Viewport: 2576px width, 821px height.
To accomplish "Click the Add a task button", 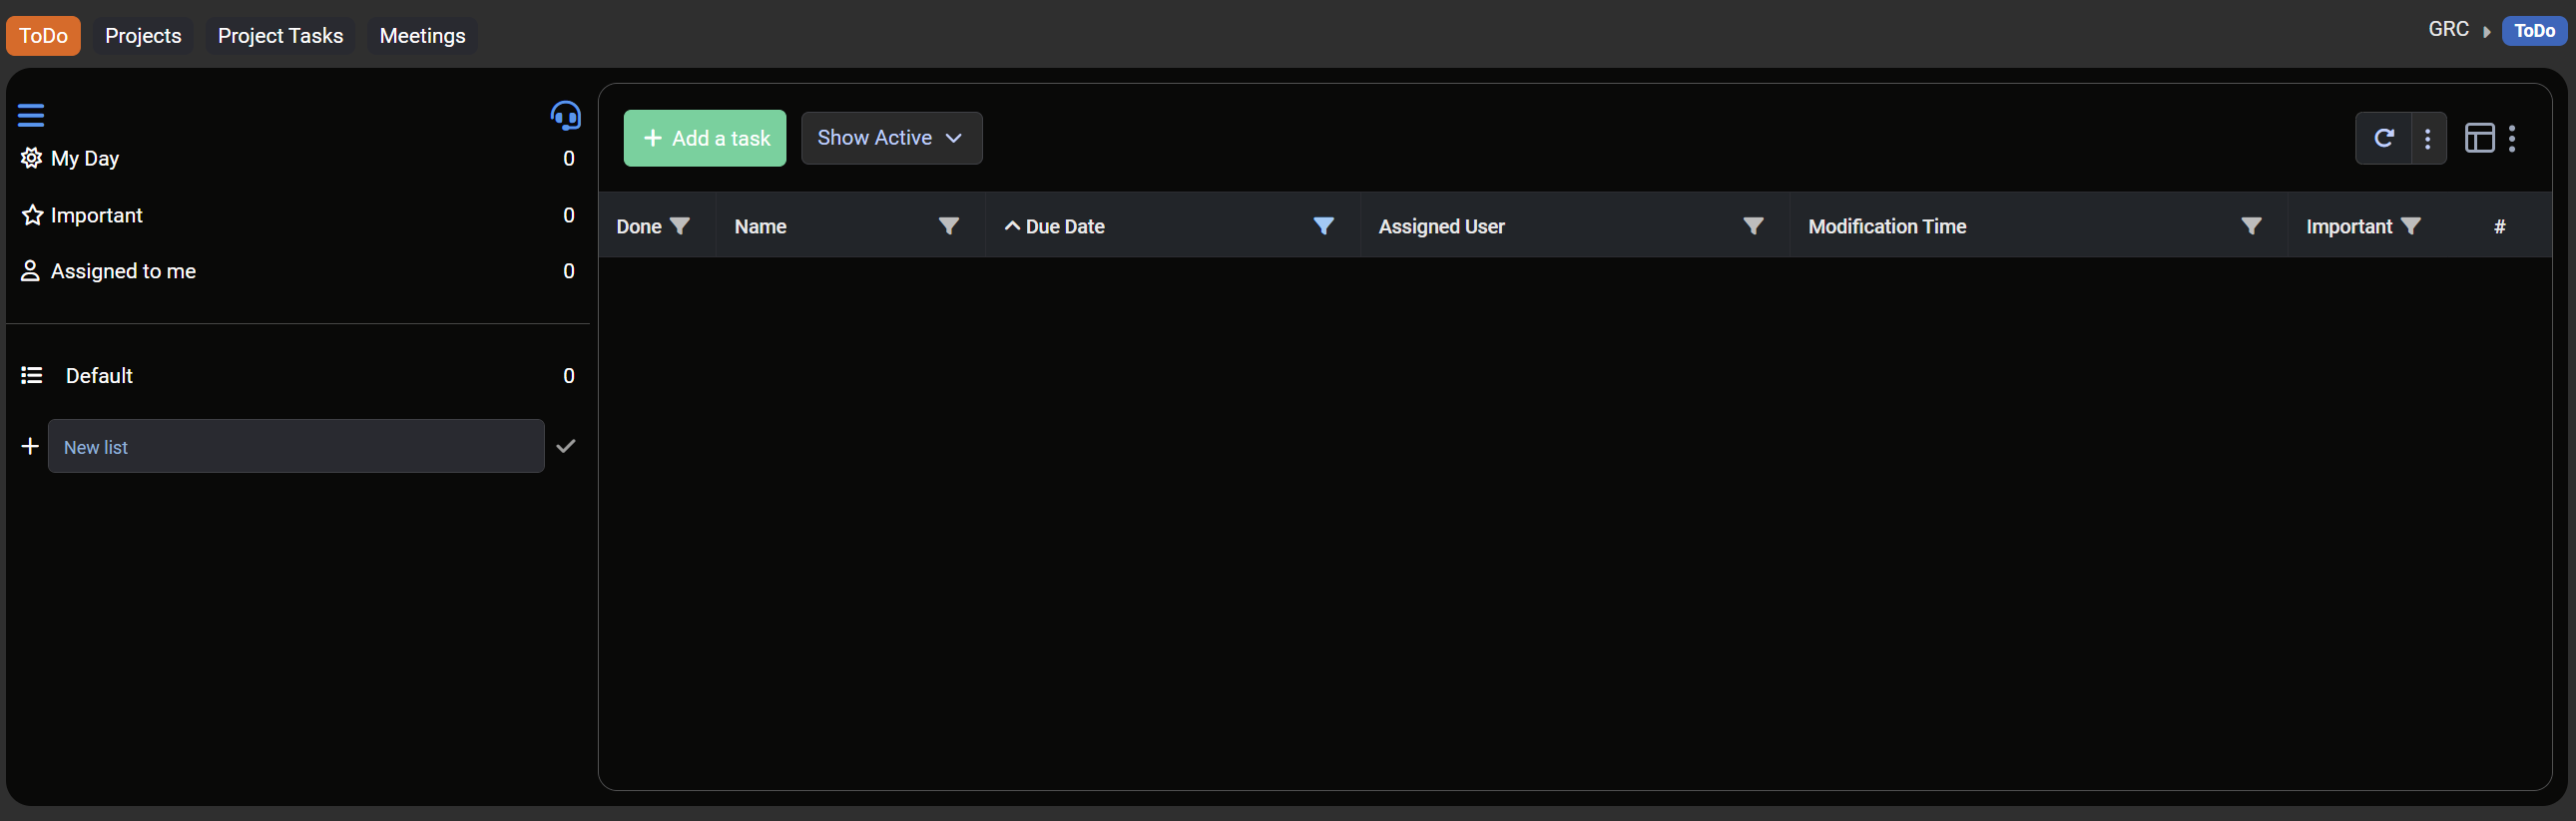I will (x=705, y=138).
